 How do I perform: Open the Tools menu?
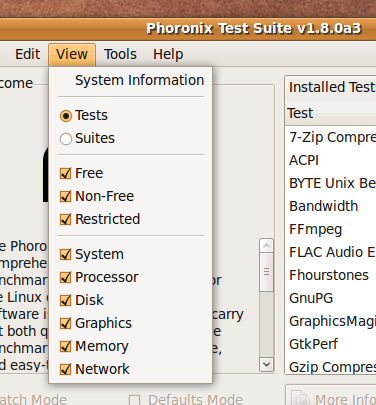click(x=120, y=54)
